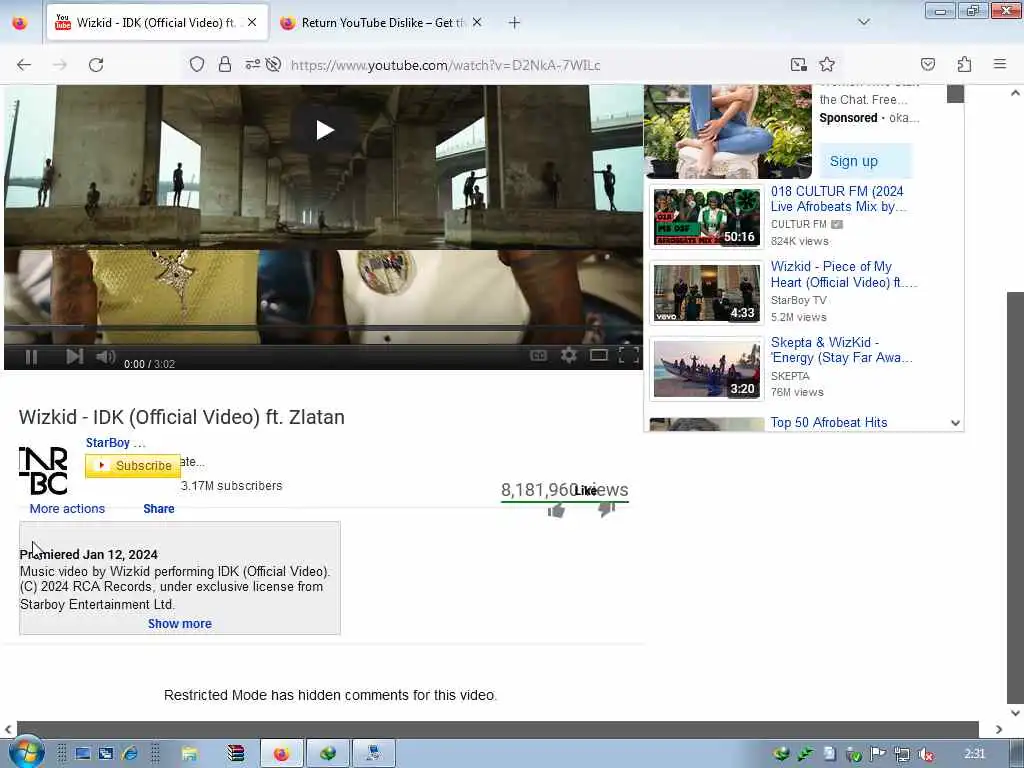The height and width of the screenshot is (768, 1024).
Task: Click the autoplay blocked icon
Action: (274, 64)
